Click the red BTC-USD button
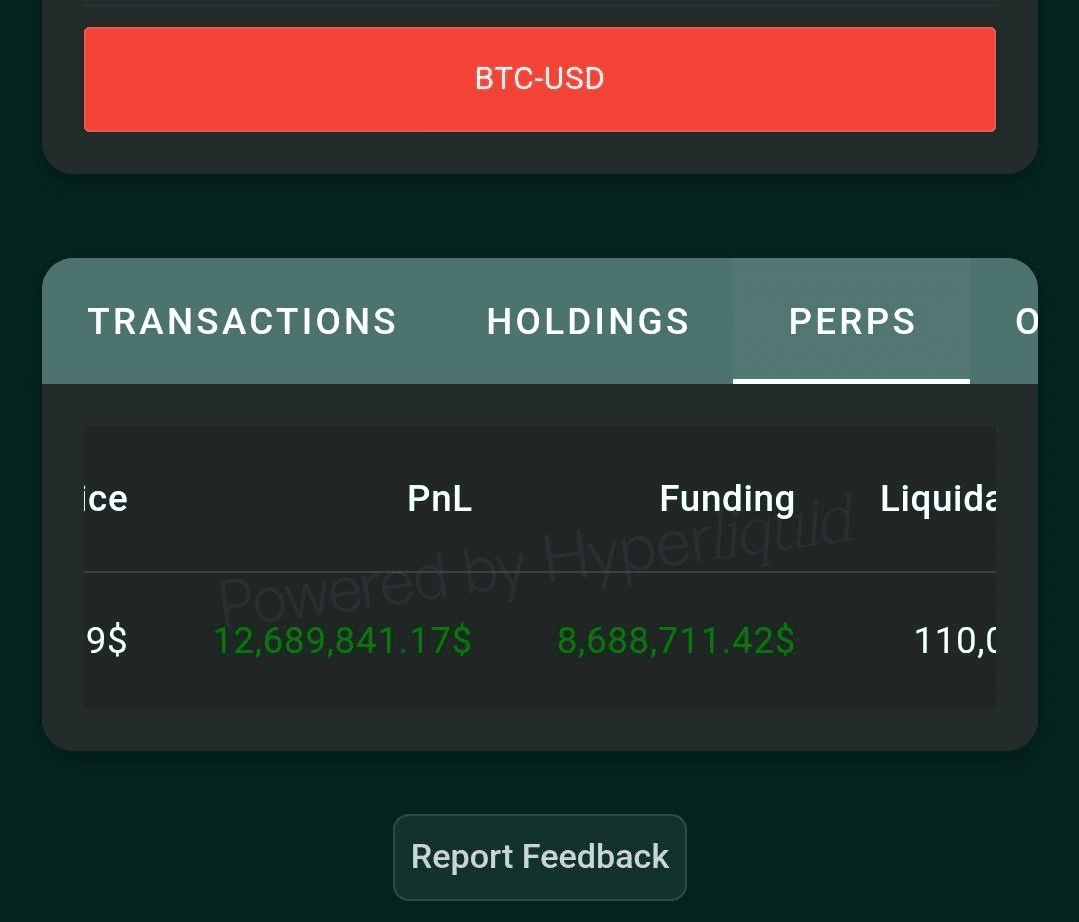Image resolution: width=1079 pixels, height=922 pixels. (540, 79)
